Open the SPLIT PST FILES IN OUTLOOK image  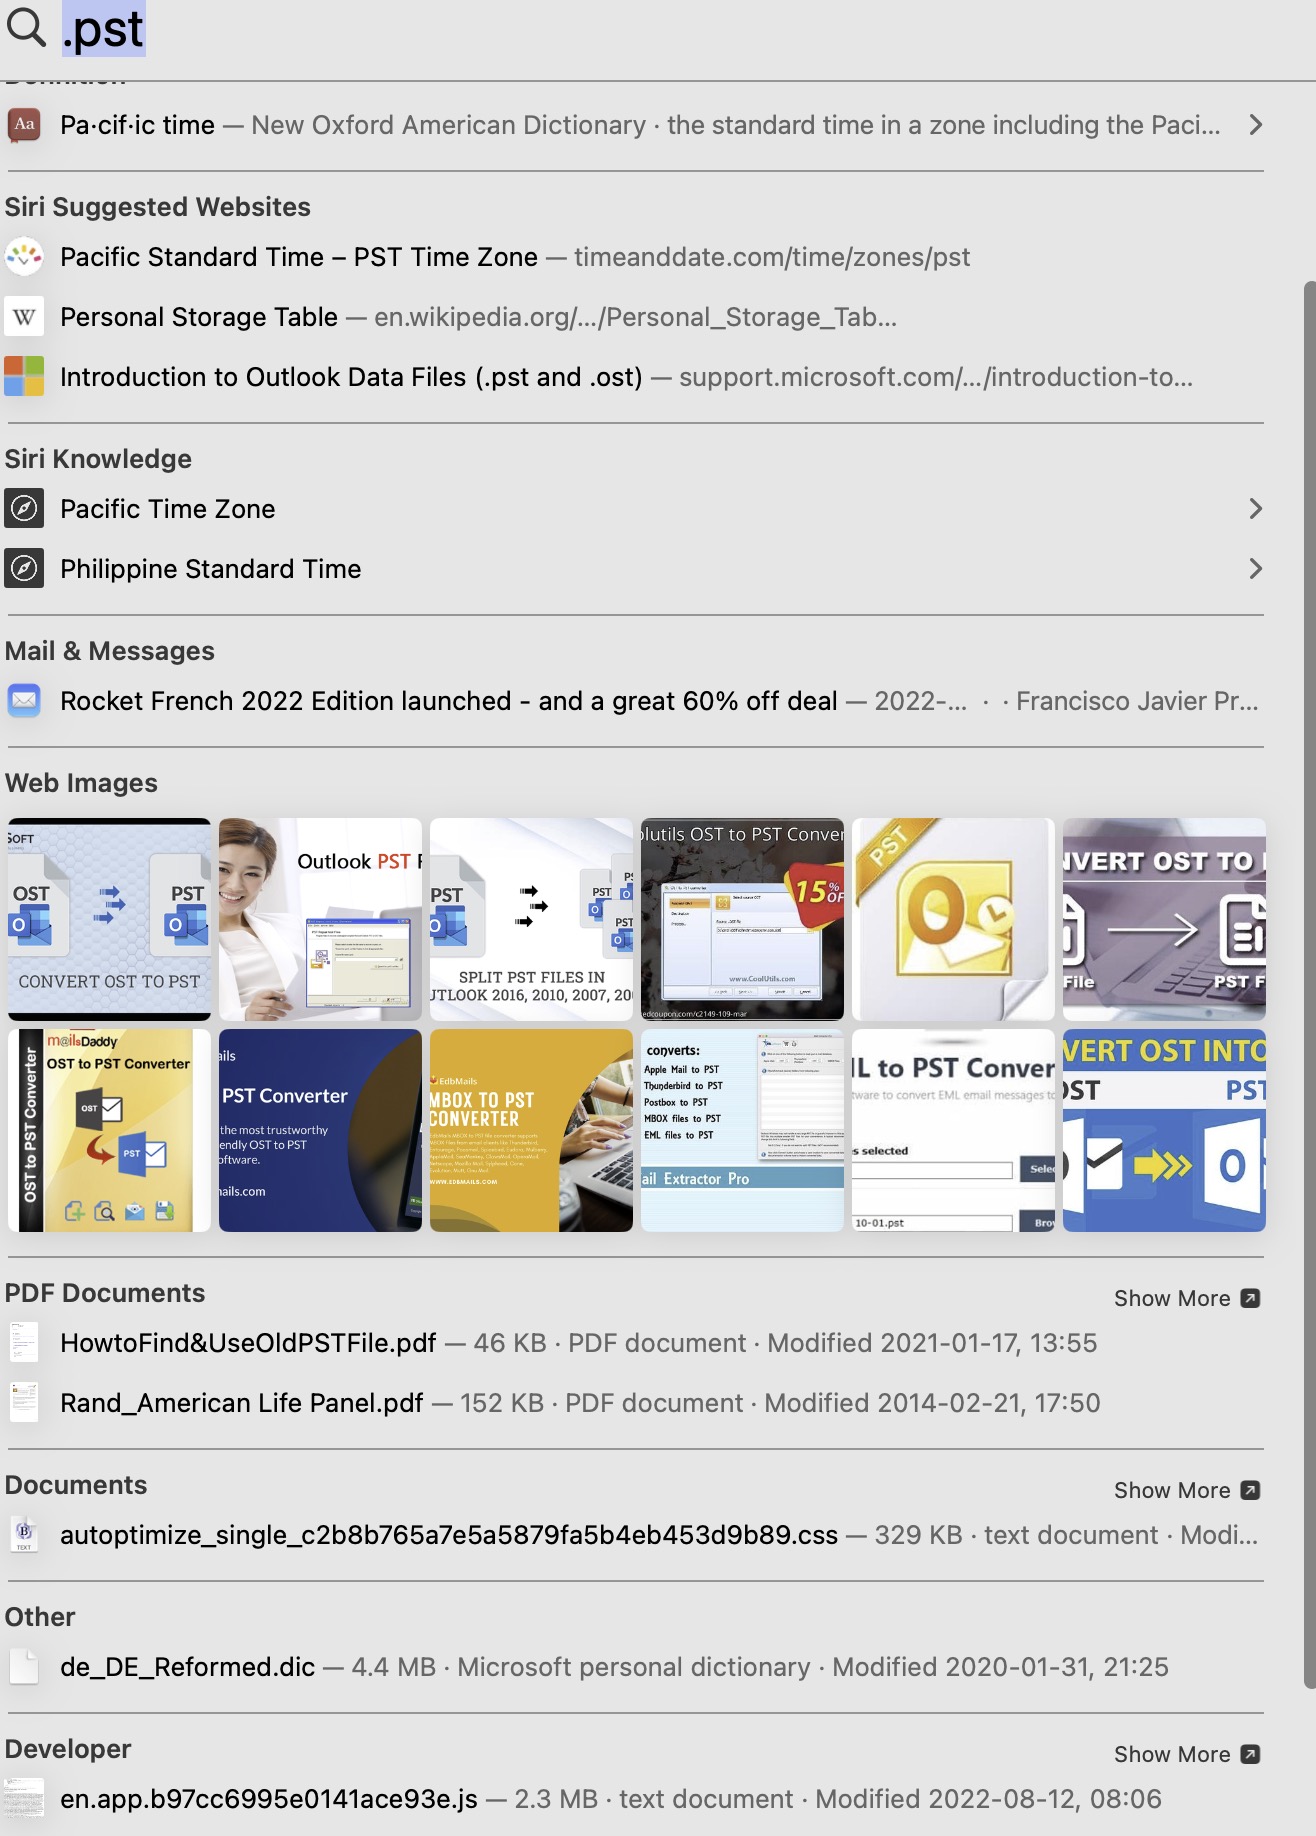[x=531, y=919]
